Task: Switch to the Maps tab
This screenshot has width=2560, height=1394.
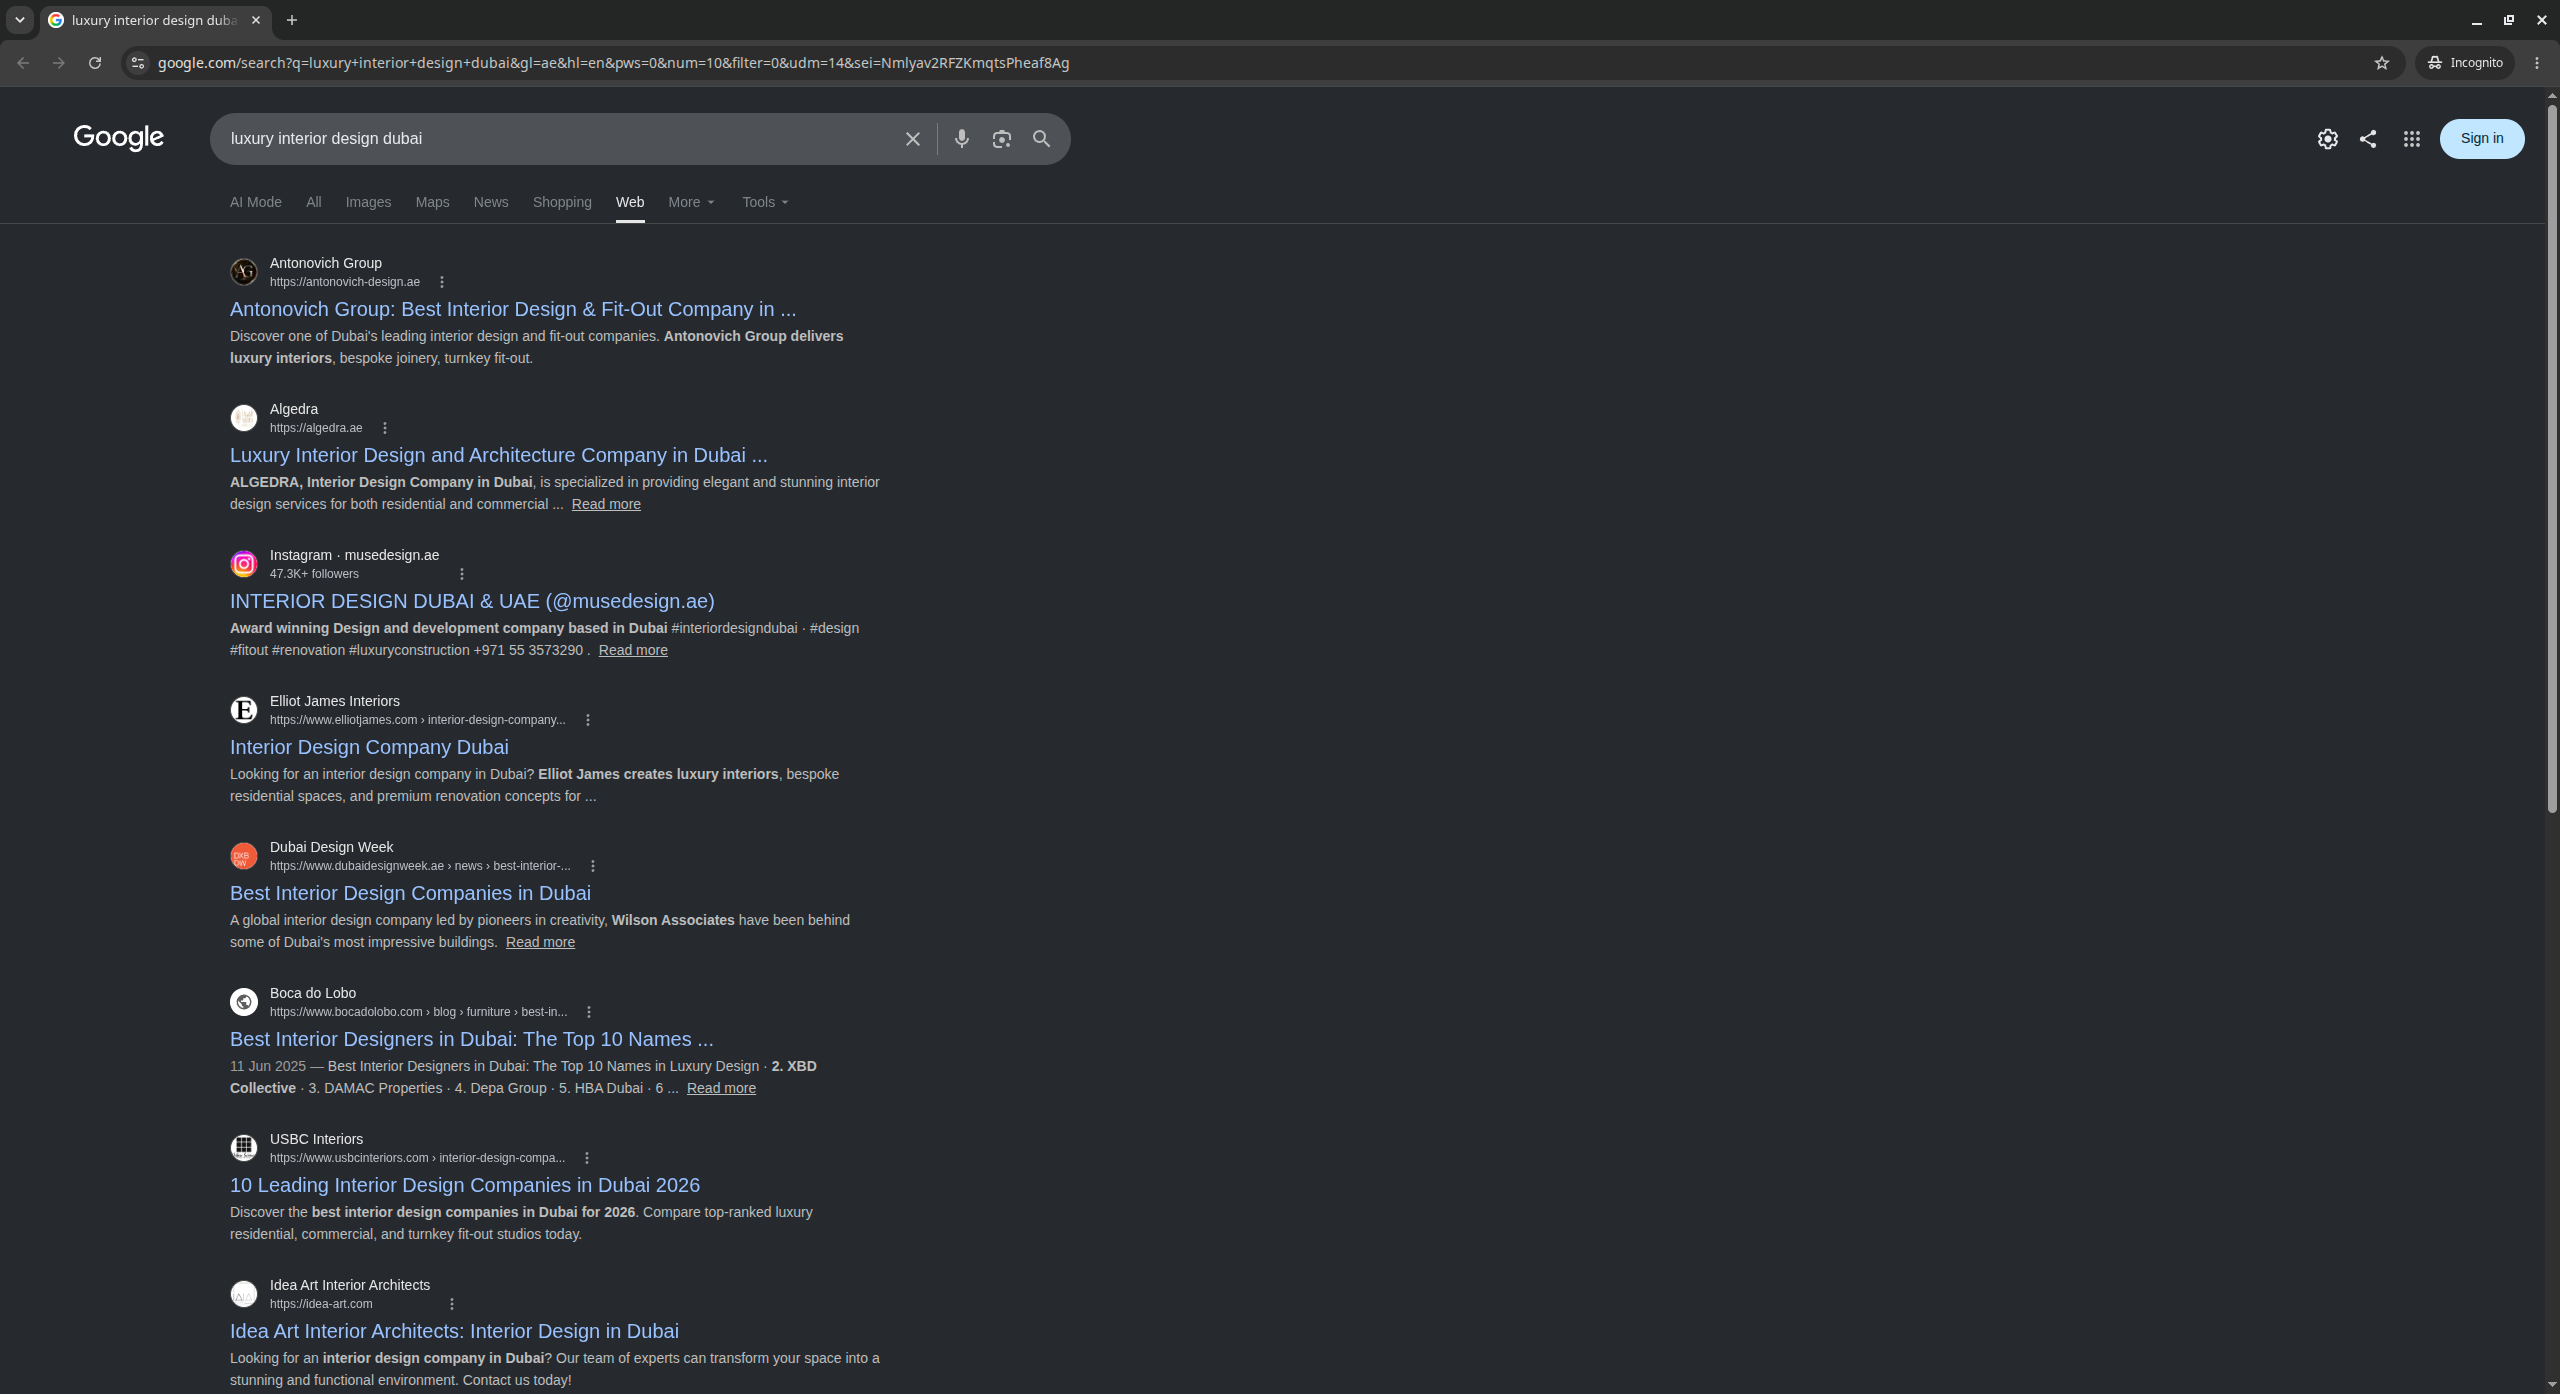Action: (x=432, y=202)
